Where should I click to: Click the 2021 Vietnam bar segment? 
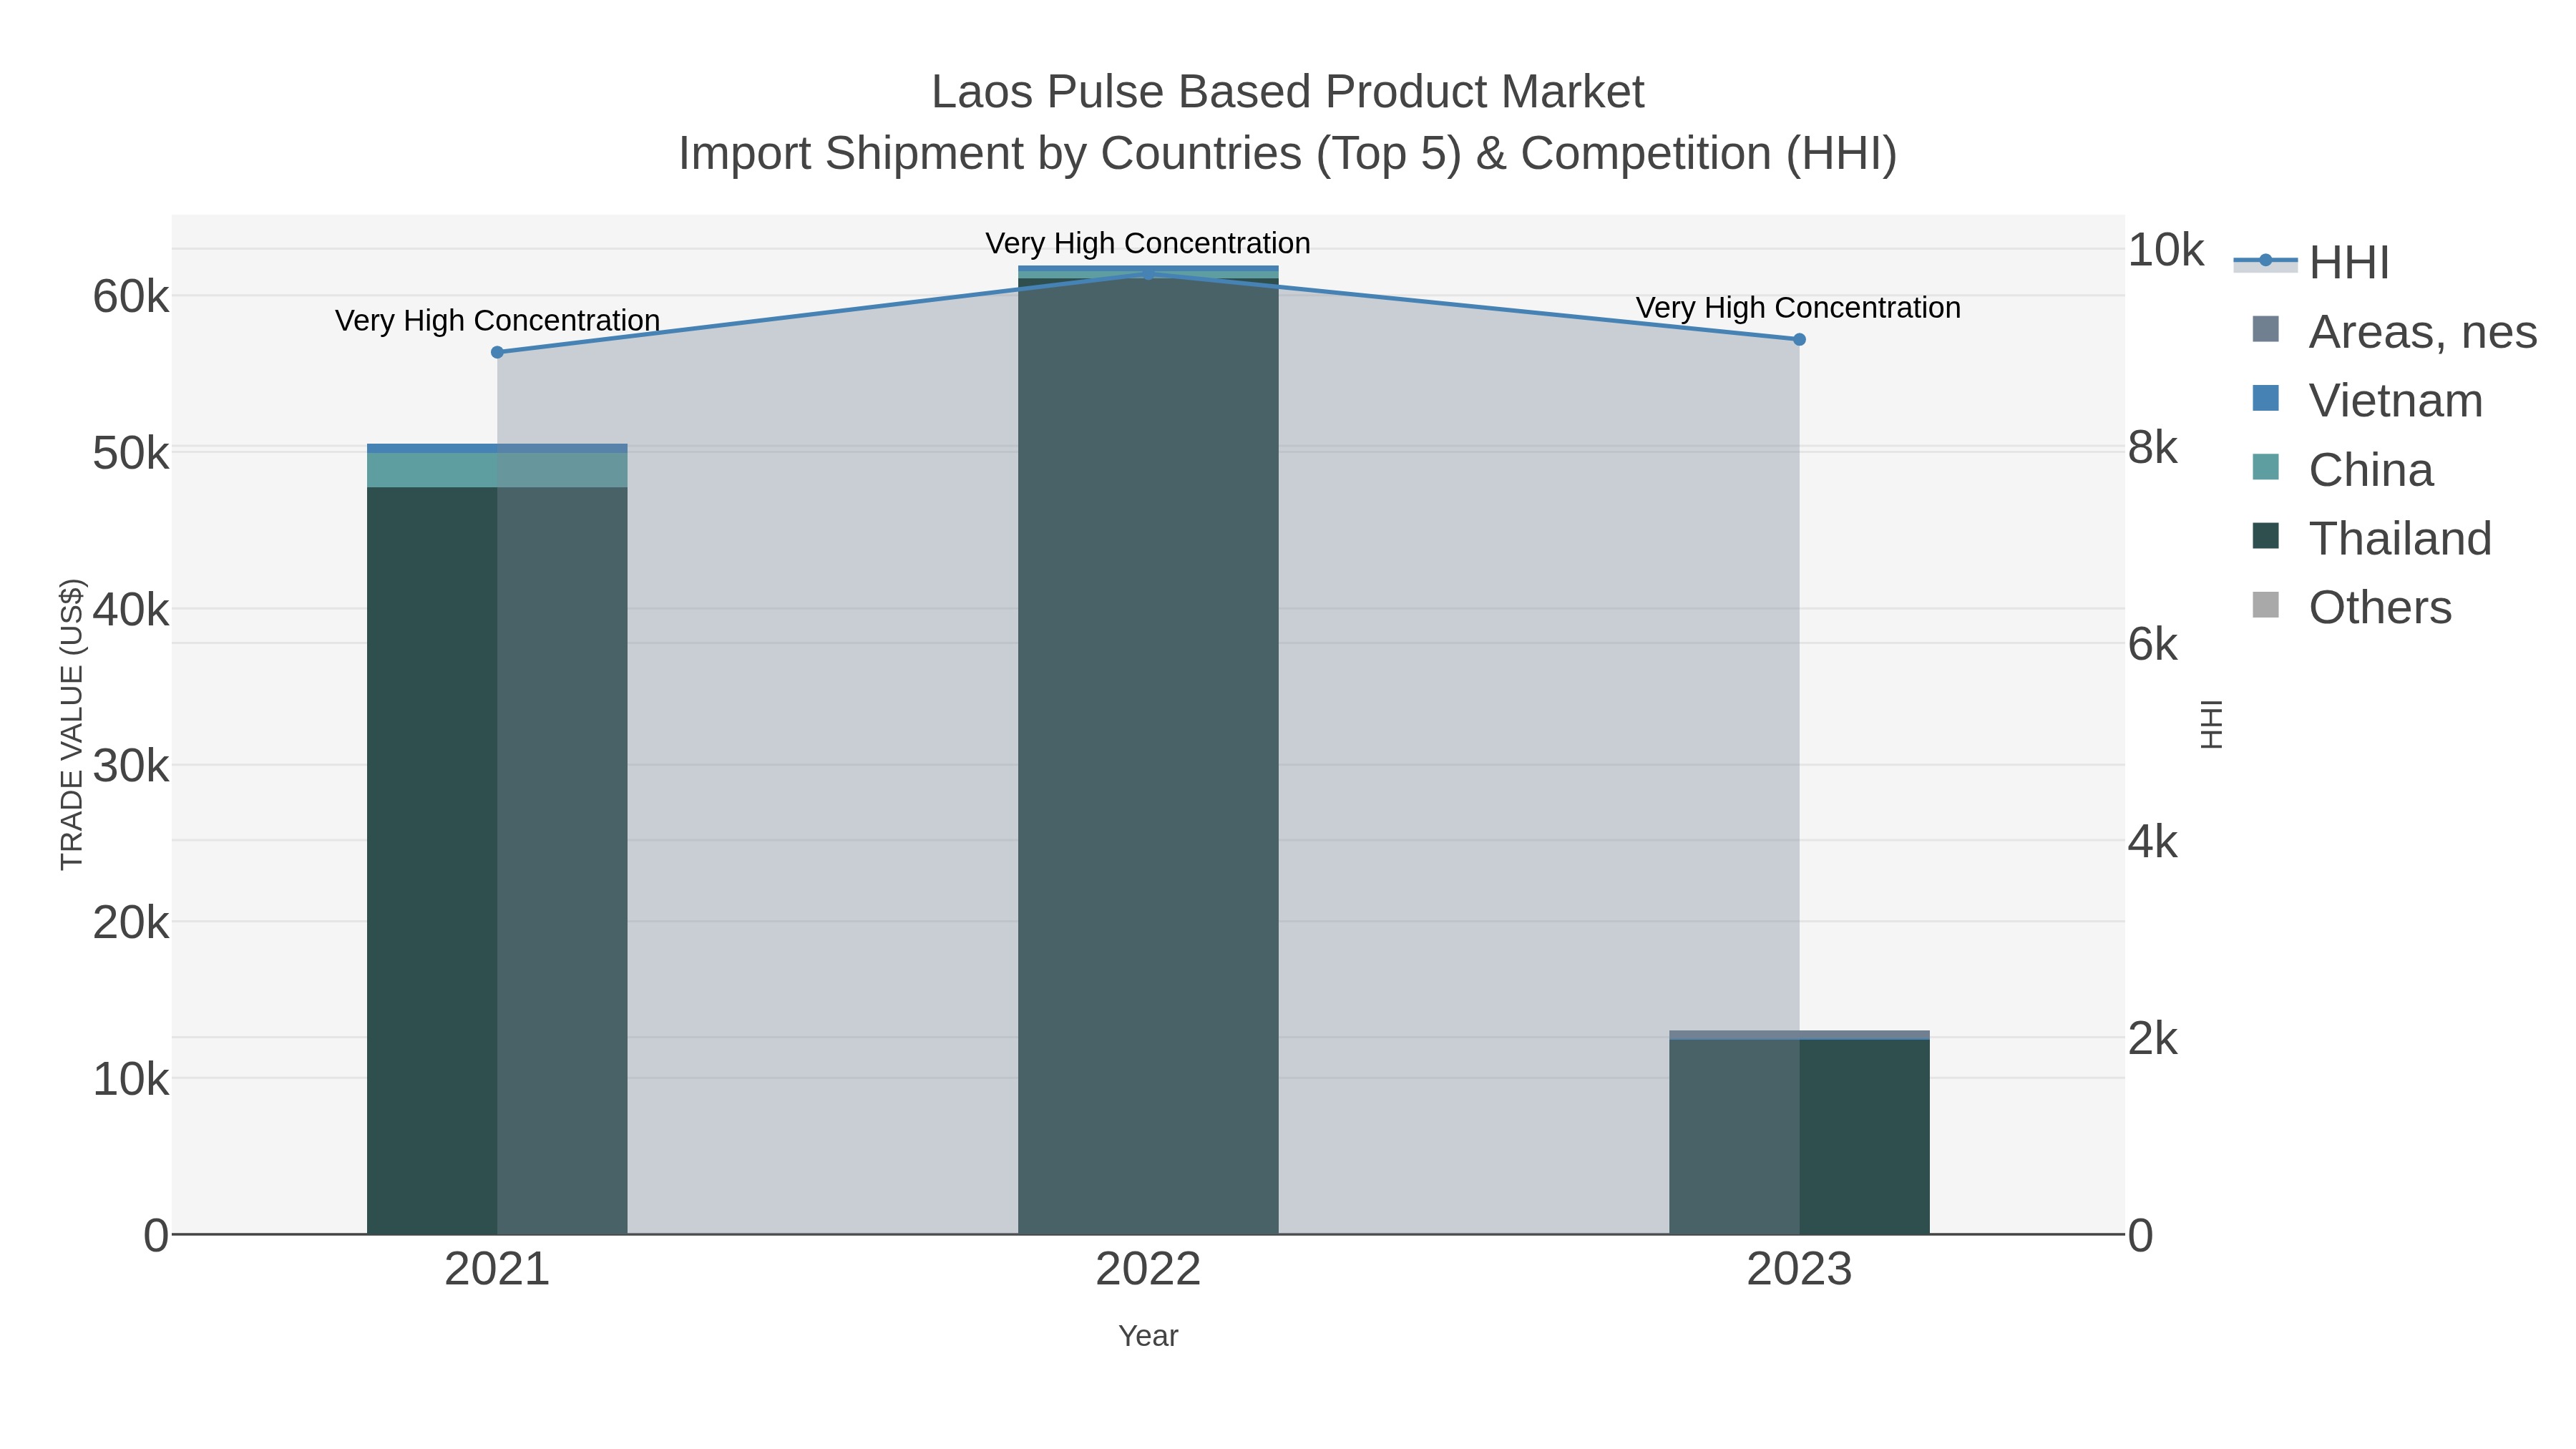(497, 448)
